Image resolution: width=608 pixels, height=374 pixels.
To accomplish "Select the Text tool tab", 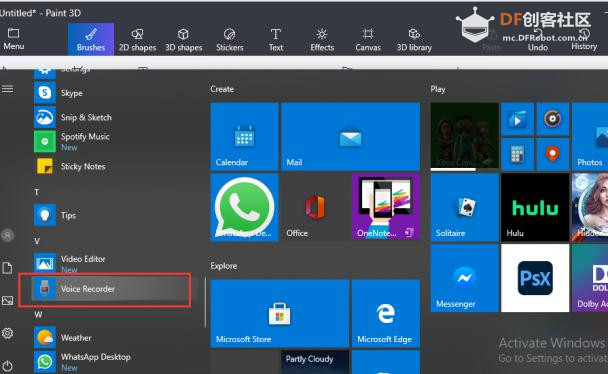I will (x=276, y=39).
